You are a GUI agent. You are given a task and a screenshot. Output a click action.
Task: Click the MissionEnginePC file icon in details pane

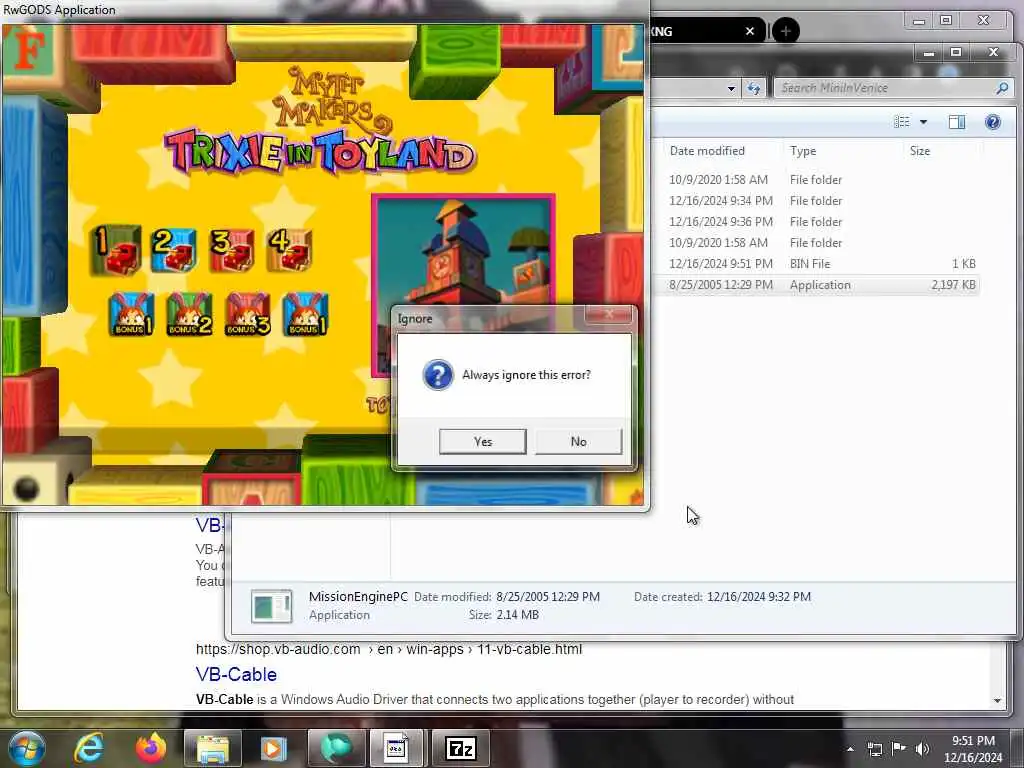coord(271,606)
